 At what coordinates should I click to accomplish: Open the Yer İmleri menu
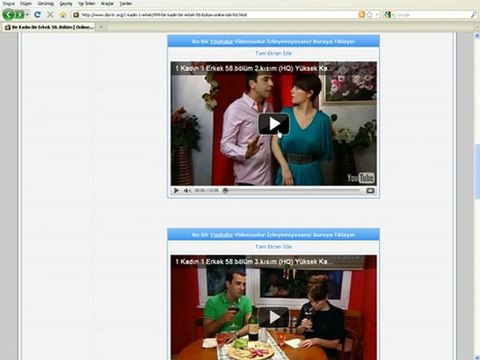pyautogui.click(x=86, y=3)
